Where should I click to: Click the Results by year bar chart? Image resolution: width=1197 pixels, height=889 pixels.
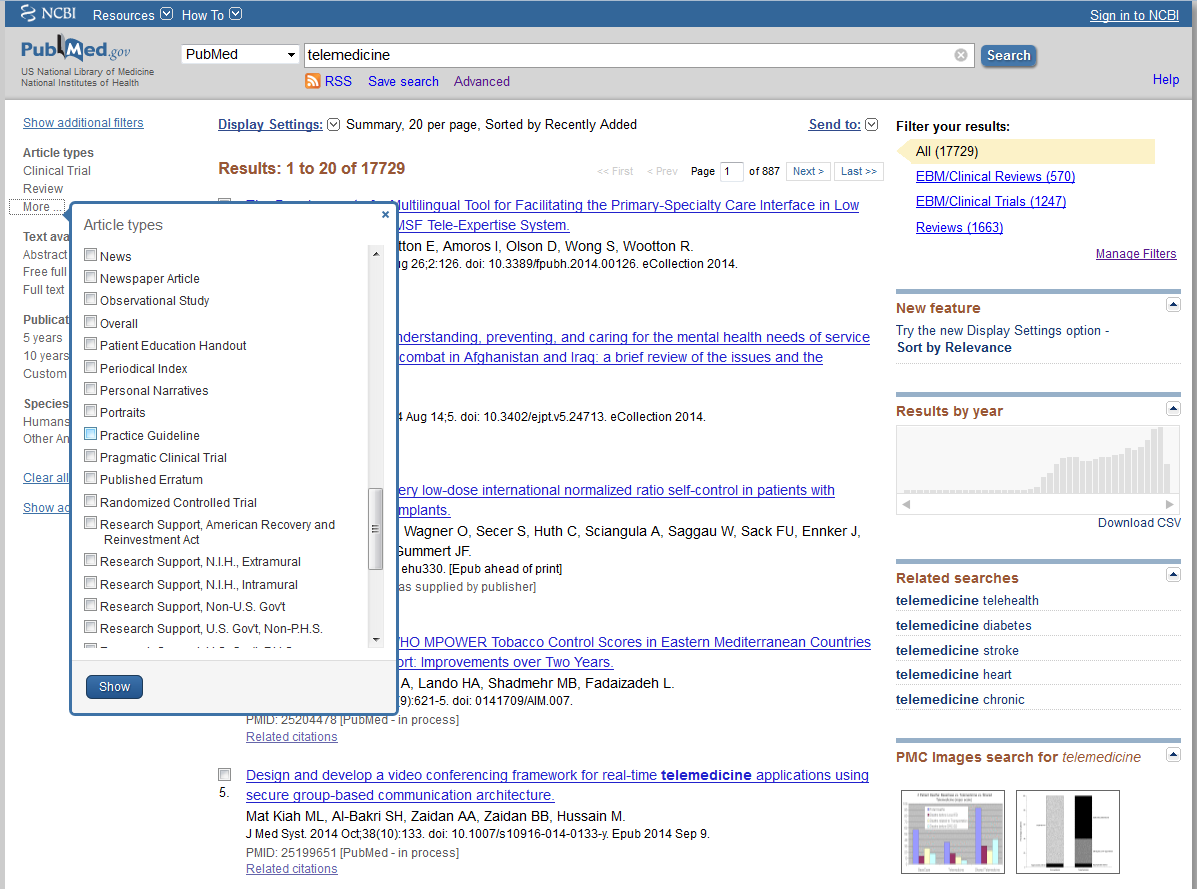[1038, 460]
